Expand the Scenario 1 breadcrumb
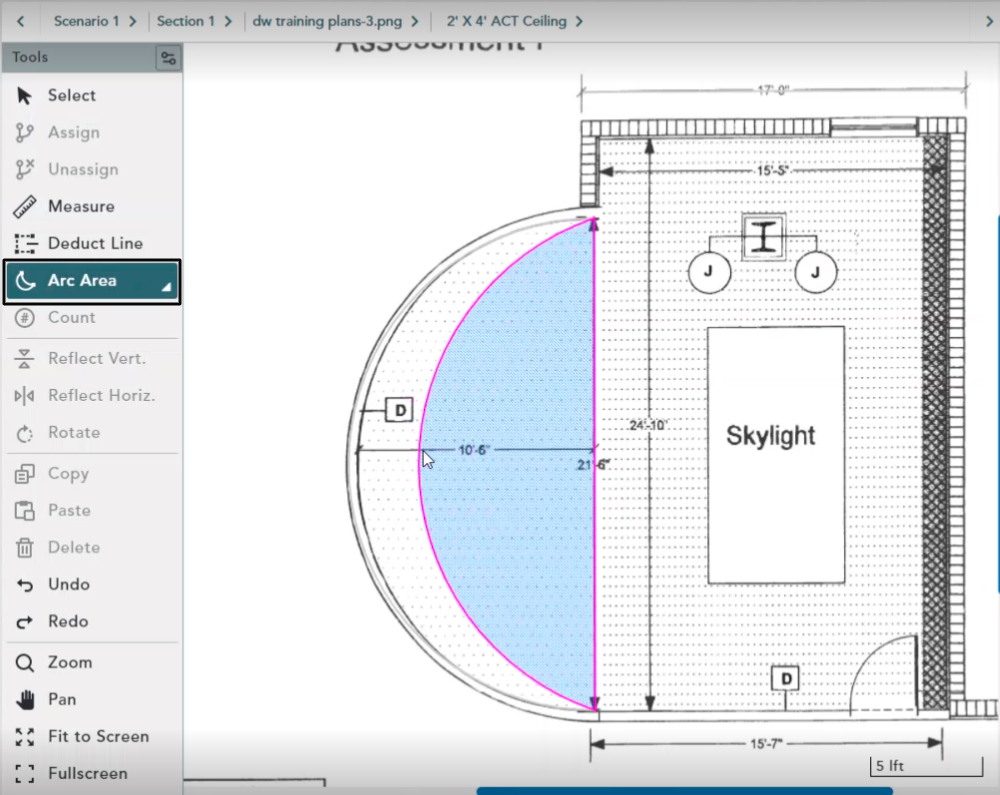The width and height of the screenshot is (1000, 795). (x=94, y=21)
